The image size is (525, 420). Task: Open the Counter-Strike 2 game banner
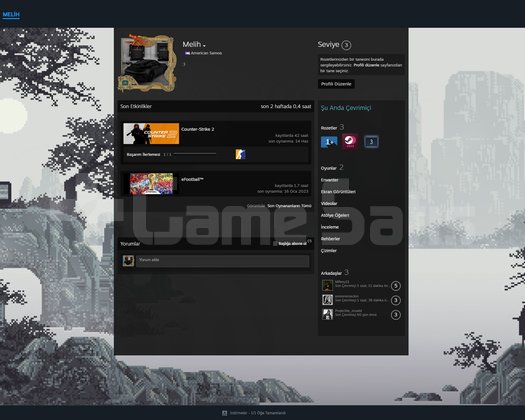click(x=151, y=134)
